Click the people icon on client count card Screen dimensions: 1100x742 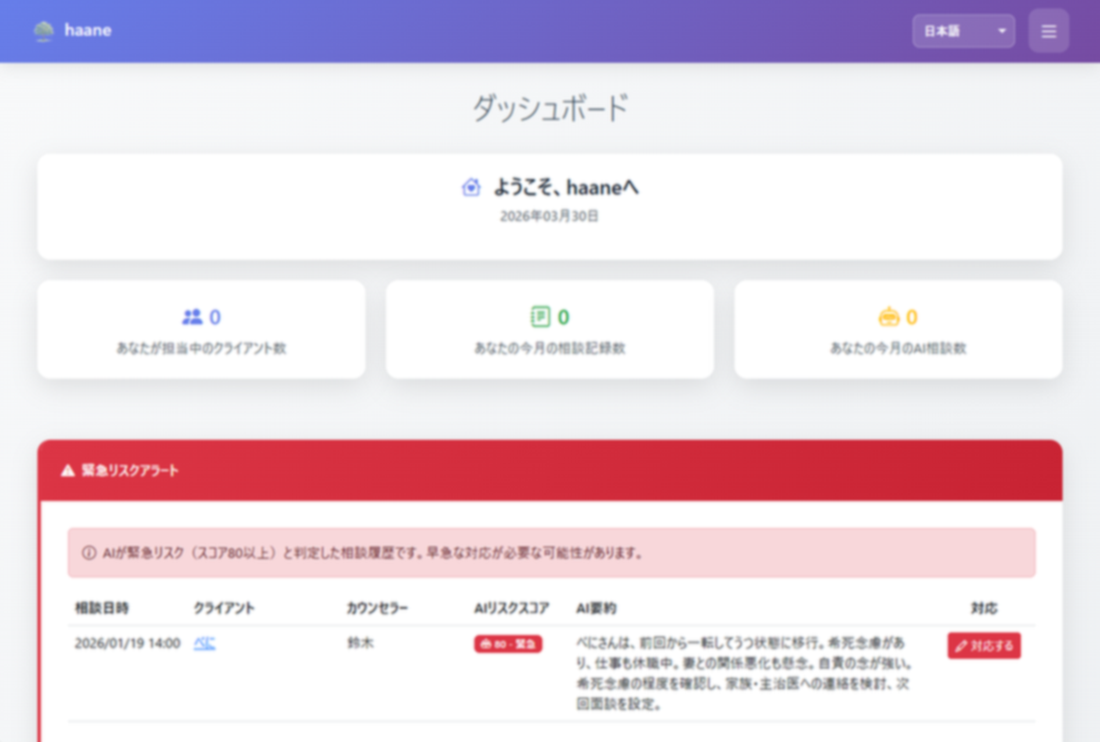coord(193,317)
